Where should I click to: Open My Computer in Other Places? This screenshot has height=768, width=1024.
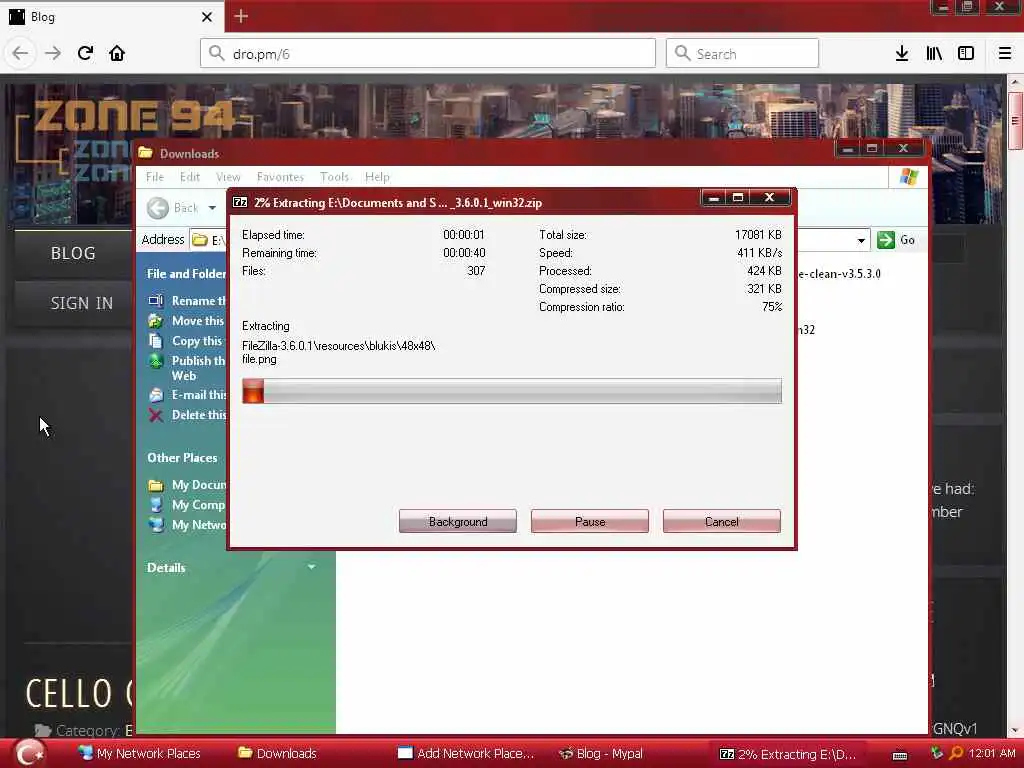[x=187, y=505]
